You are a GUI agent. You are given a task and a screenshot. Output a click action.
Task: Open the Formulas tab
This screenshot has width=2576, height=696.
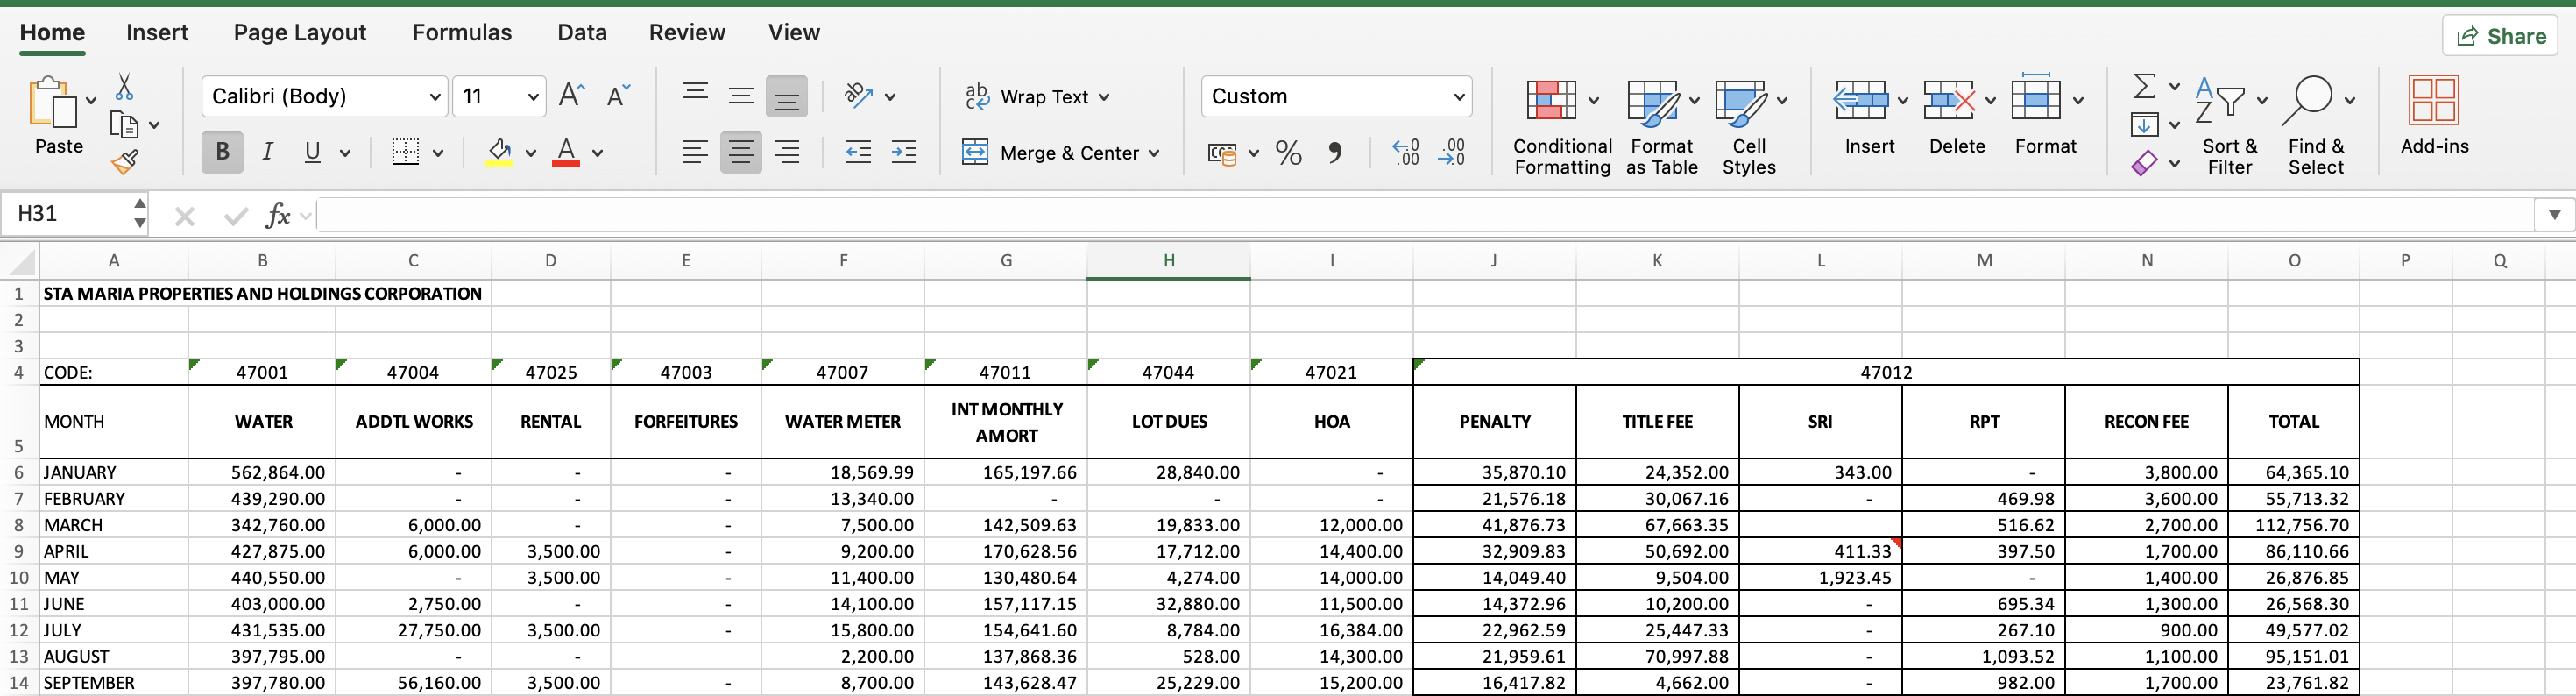461,33
